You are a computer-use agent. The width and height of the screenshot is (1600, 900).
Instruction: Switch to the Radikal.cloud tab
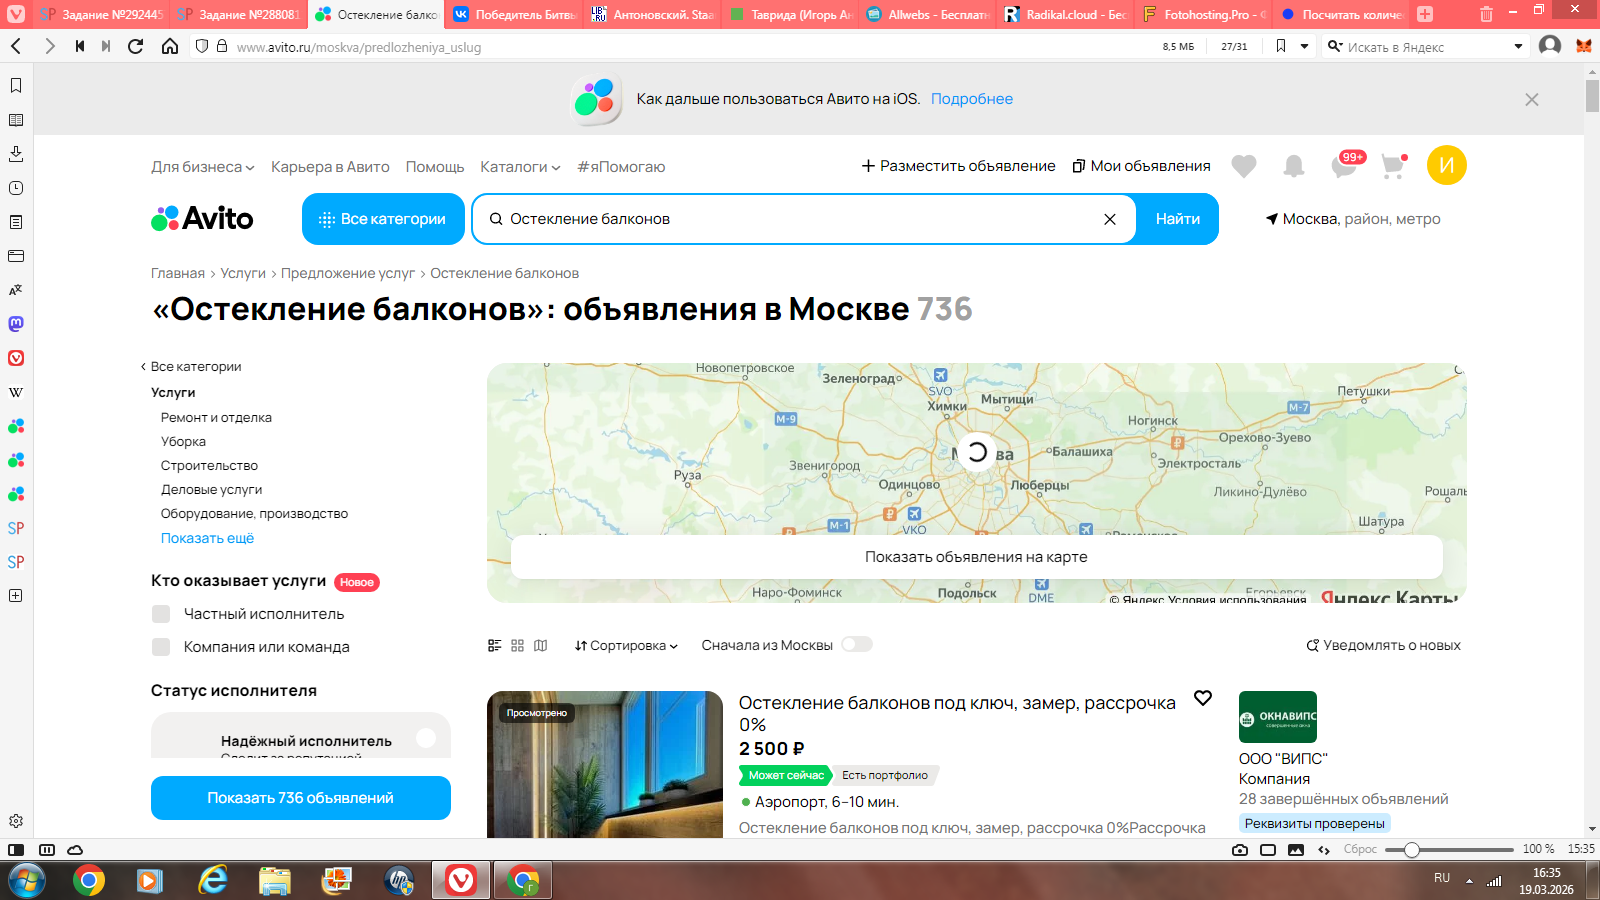1065,14
